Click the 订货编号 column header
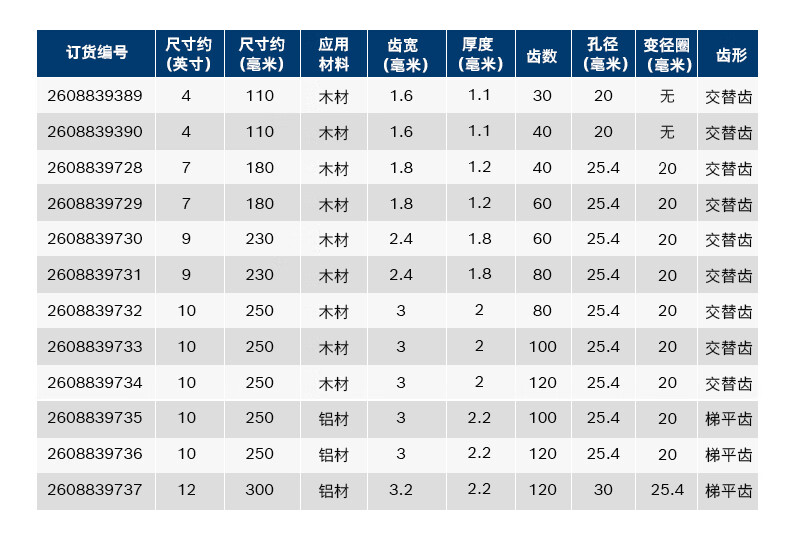 point(96,52)
